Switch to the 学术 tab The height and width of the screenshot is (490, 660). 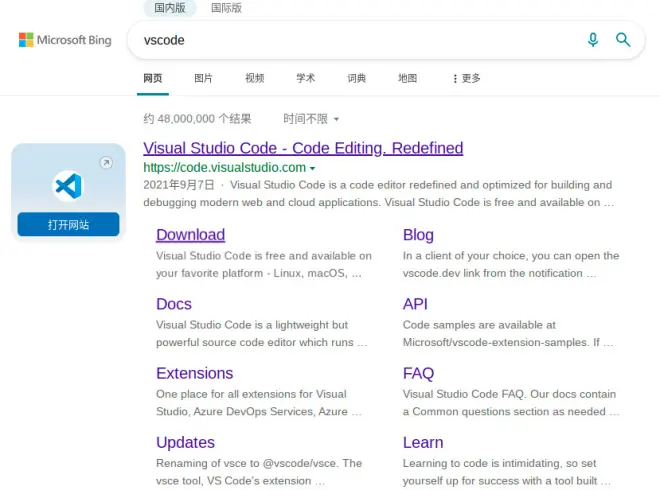pyautogui.click(x=306, y=78)
